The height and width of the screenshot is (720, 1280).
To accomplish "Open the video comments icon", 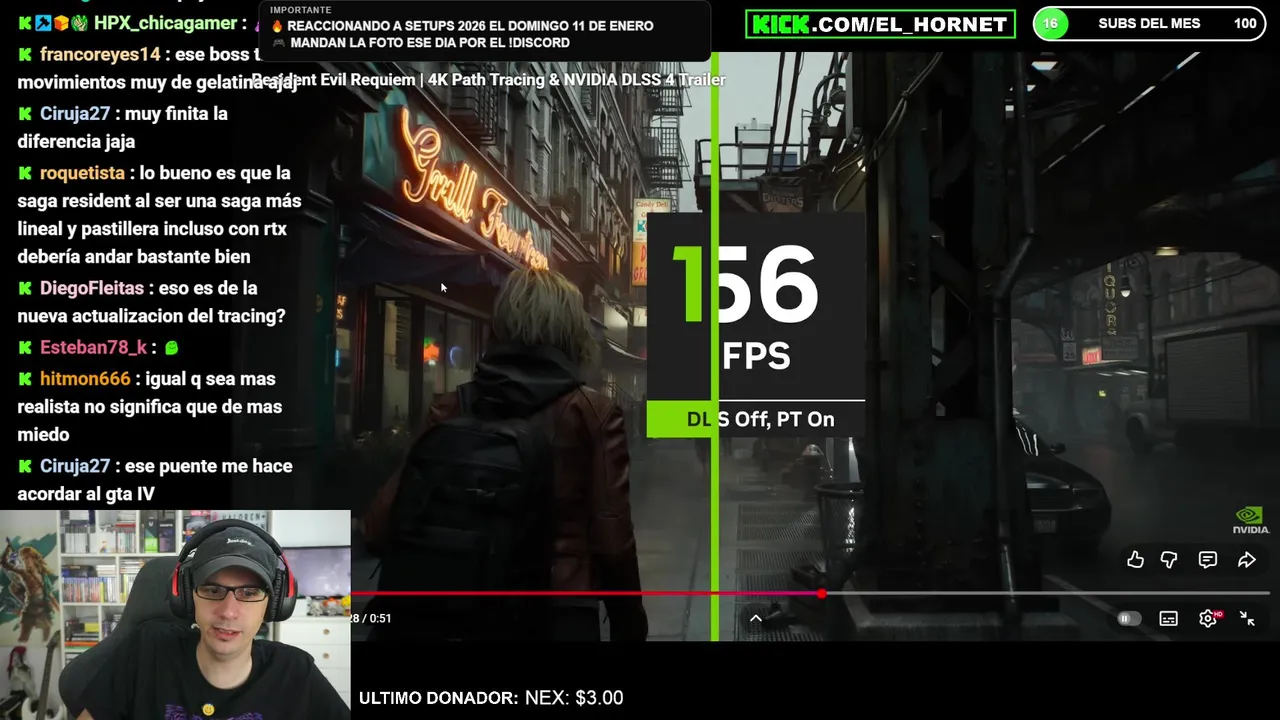I will [x=1208, y=560].
